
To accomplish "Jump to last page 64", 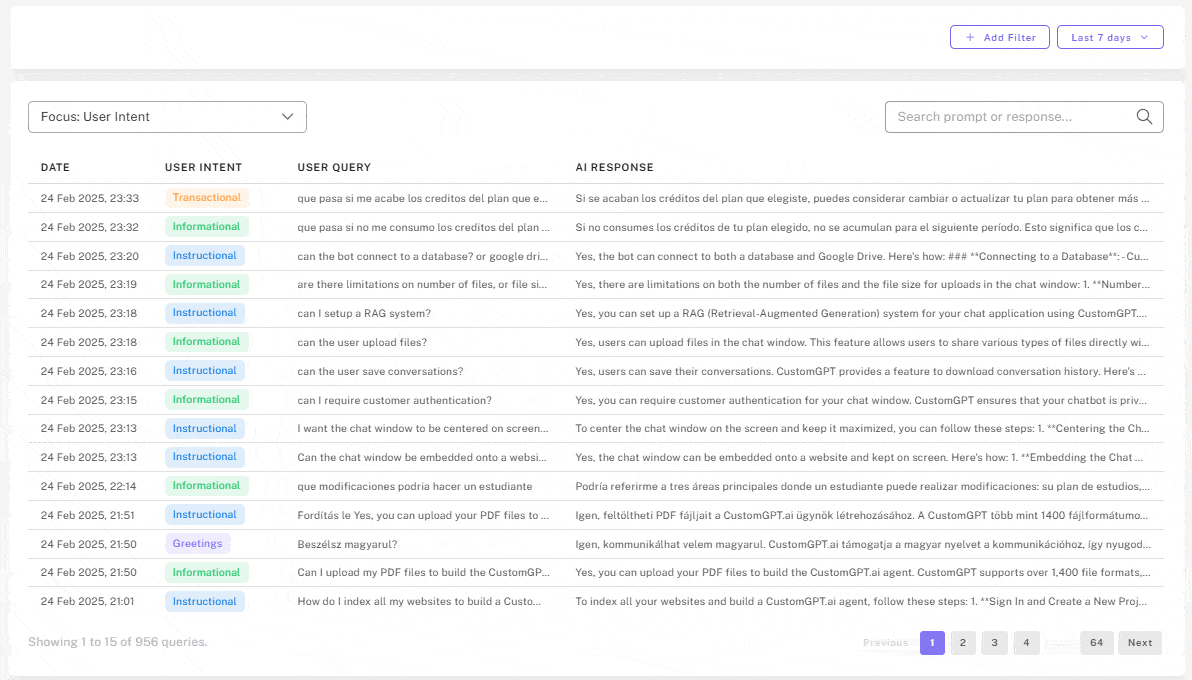I will point(1096,643).
